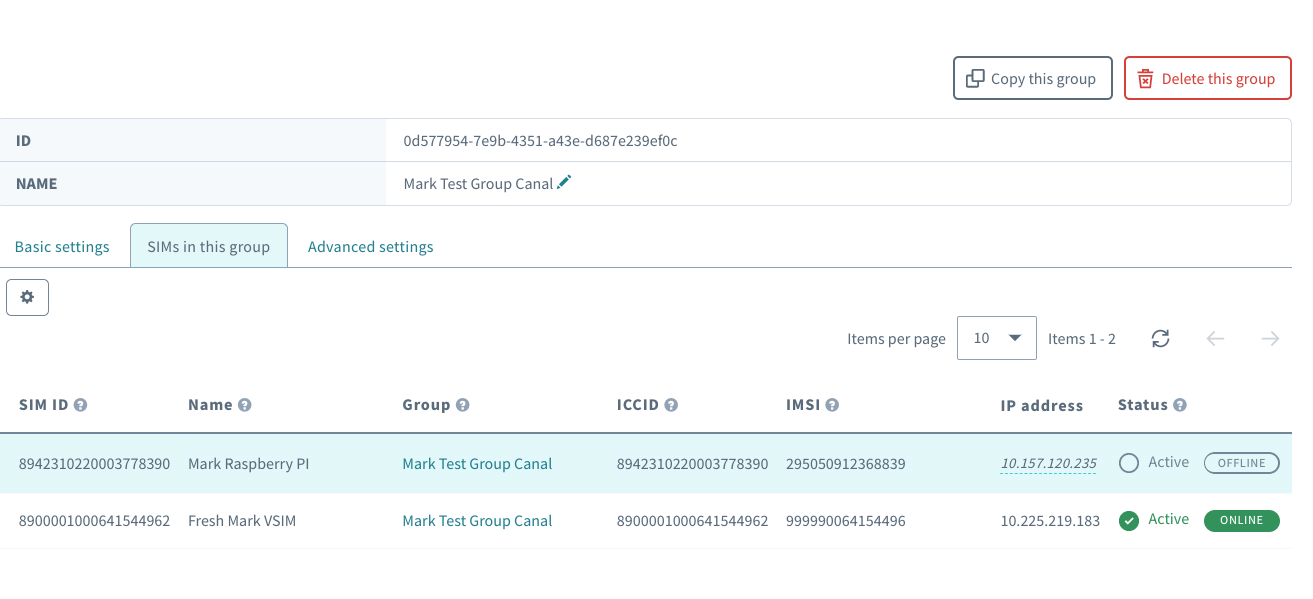Click the help icon next to Status header
The height and width of the screenshot is (599, 1313).
pyautogui.click(x=1180, y=405)
